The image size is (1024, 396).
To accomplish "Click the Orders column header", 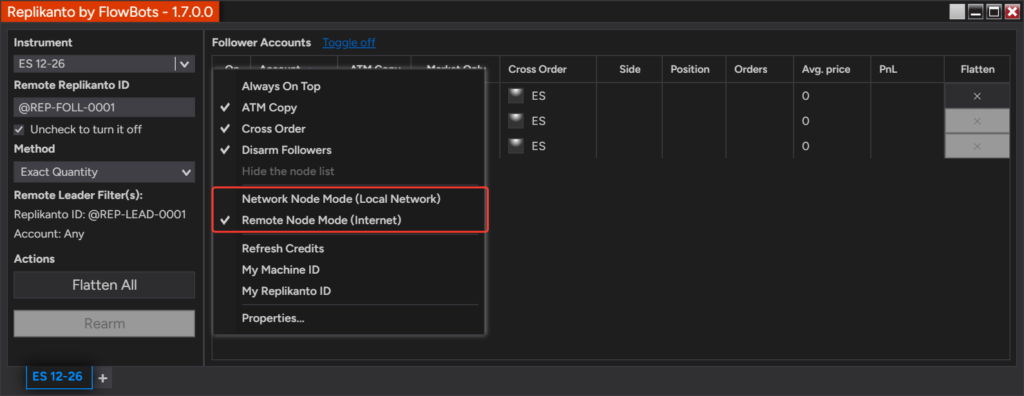I will coord(760,69).
